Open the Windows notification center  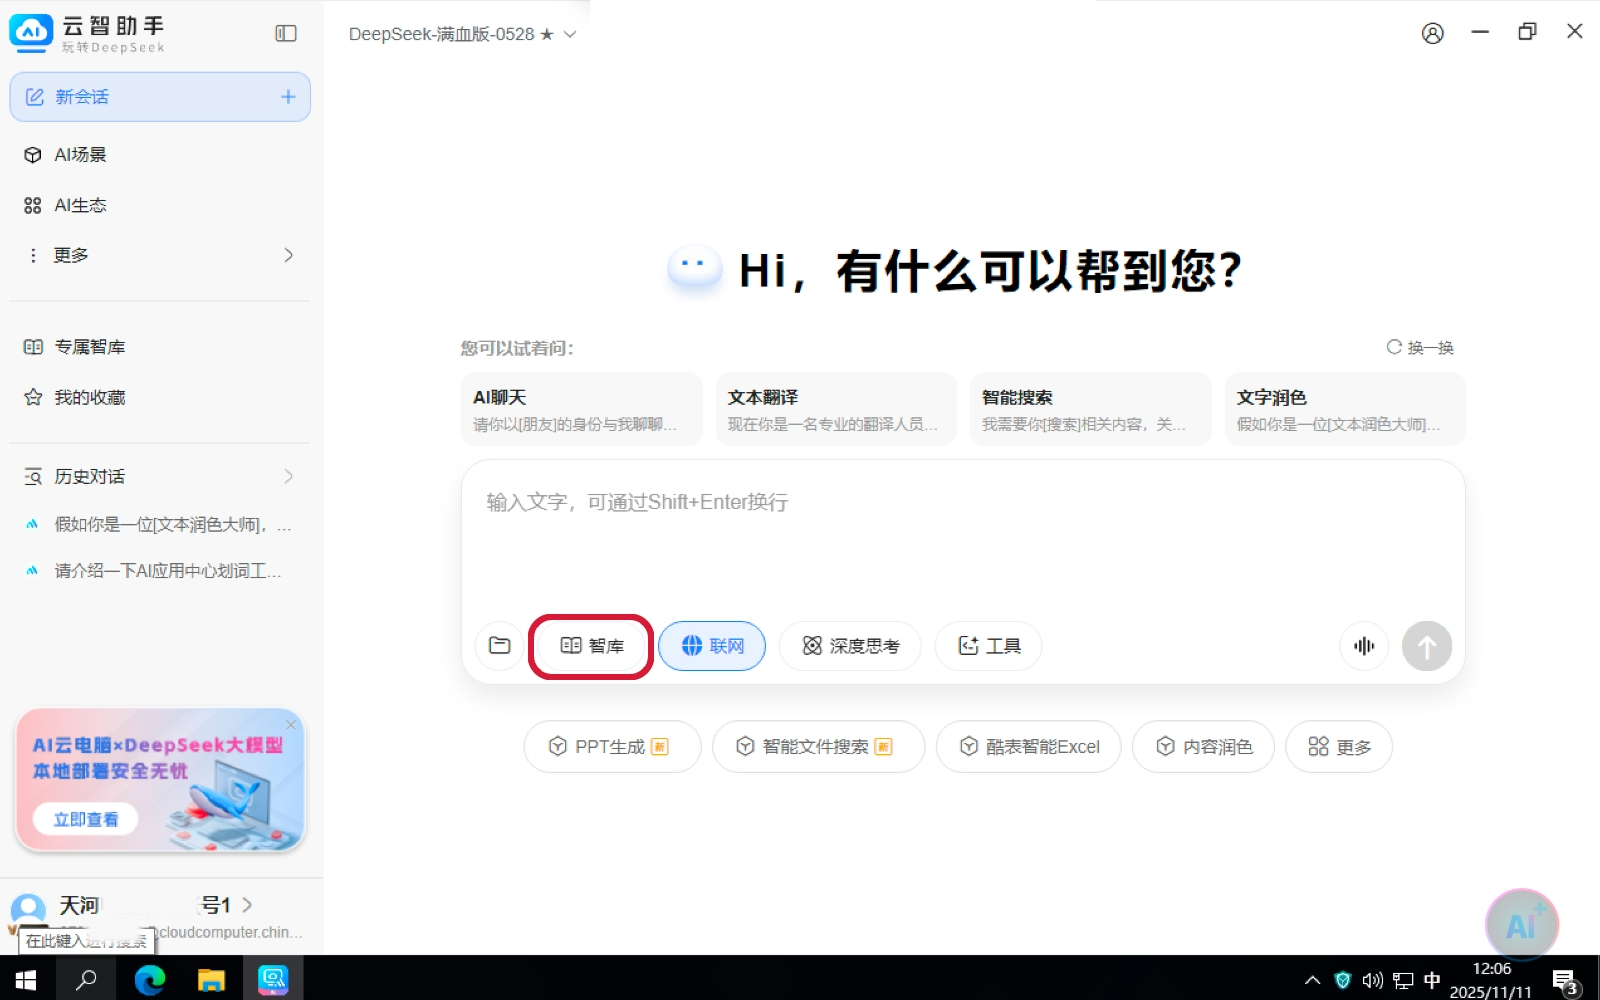[1565, 980]
